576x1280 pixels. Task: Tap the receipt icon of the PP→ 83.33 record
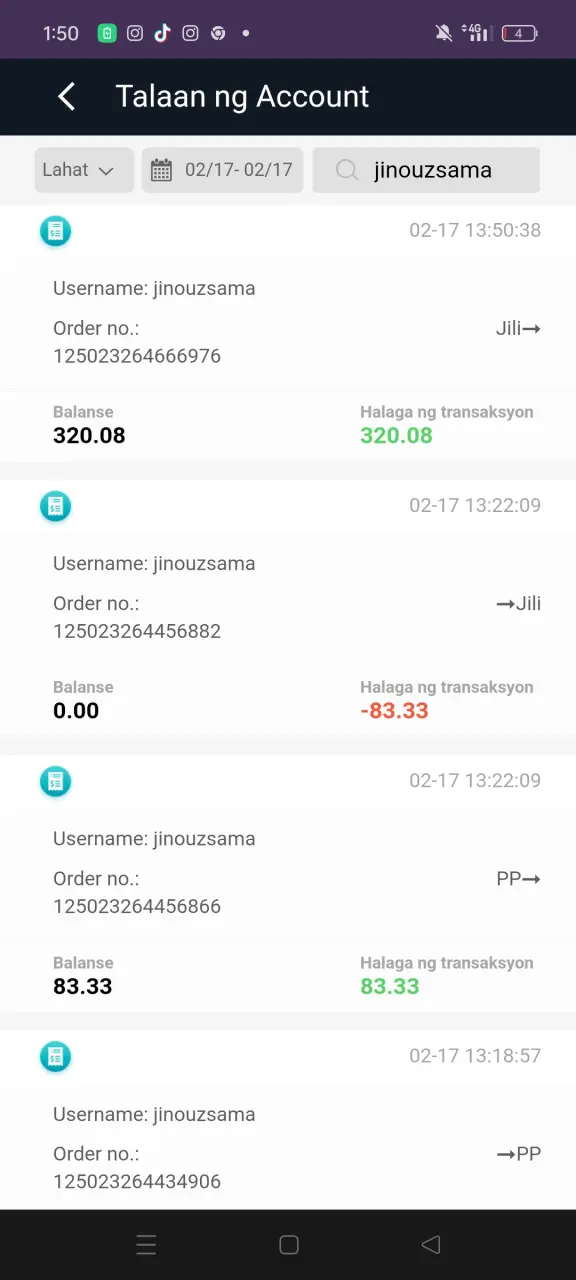click(56, 781)
